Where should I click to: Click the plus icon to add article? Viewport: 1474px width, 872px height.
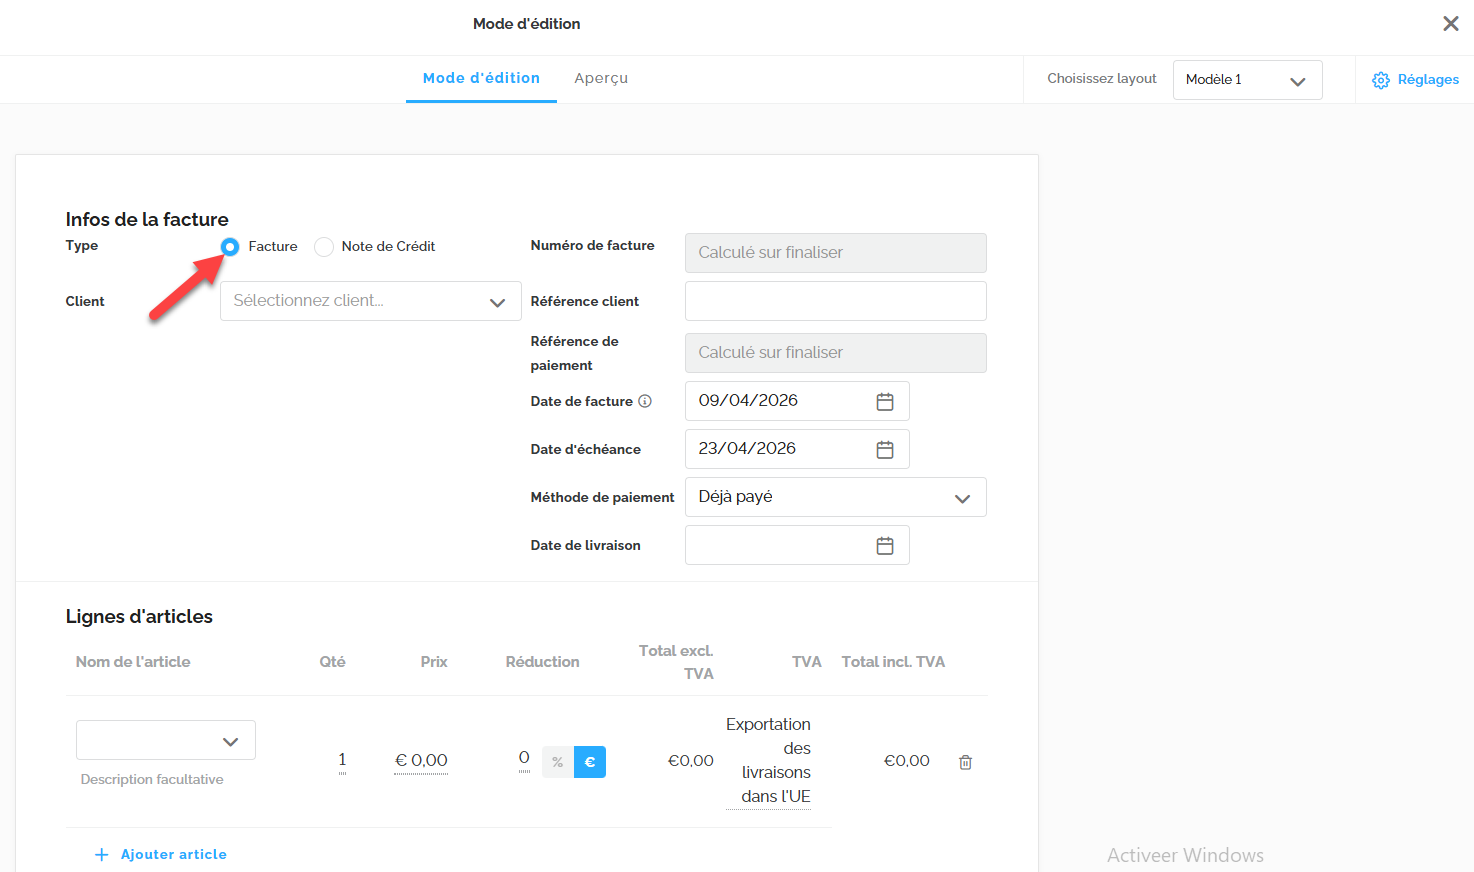point(101,854)
